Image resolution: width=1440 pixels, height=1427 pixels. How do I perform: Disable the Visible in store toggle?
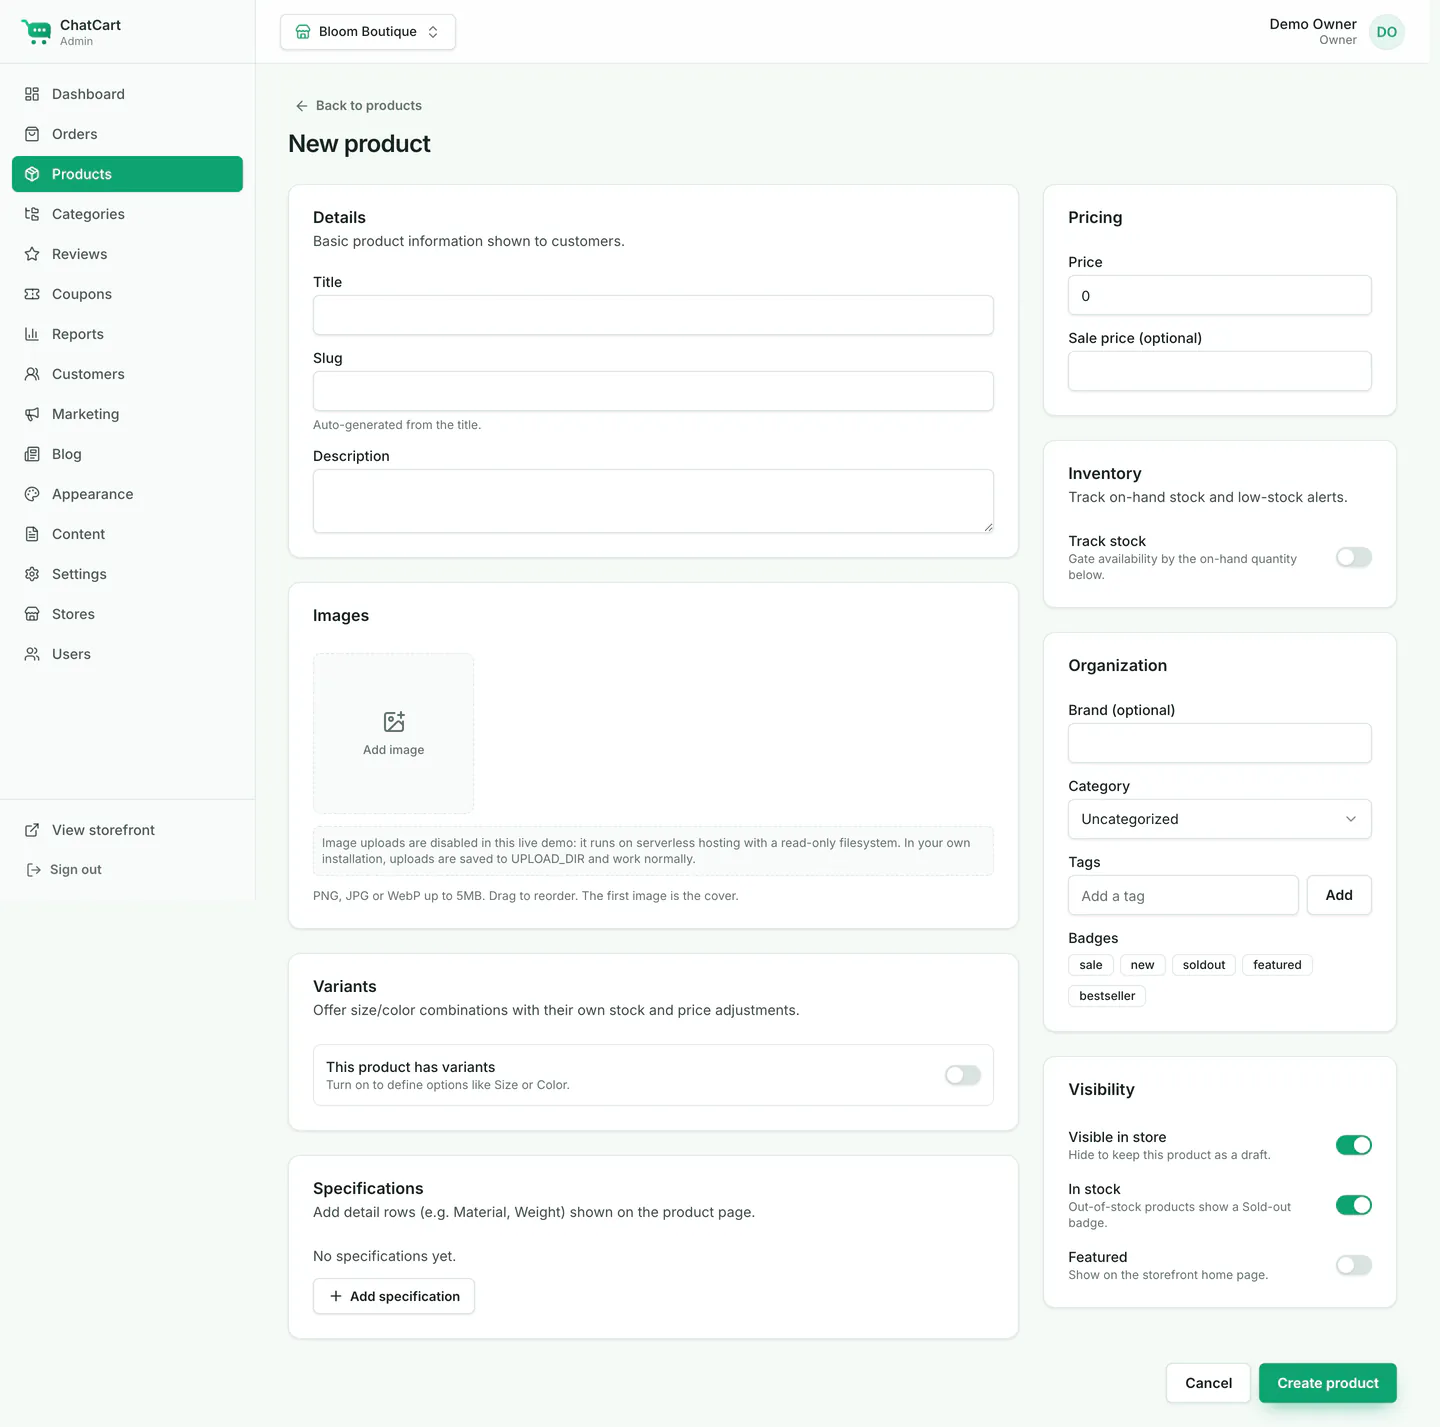[x=1354, y=1145]
